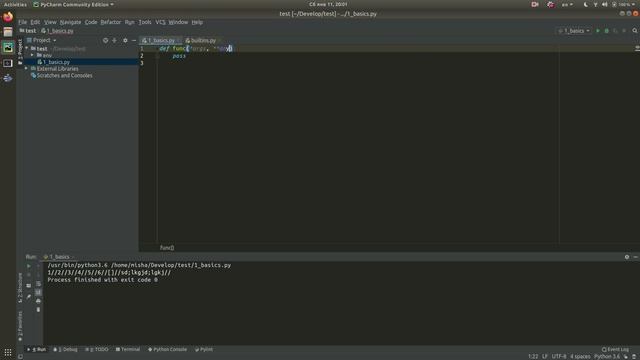Expand External Libraries node
Screen dimensions: 640x360
coord(26,69)
